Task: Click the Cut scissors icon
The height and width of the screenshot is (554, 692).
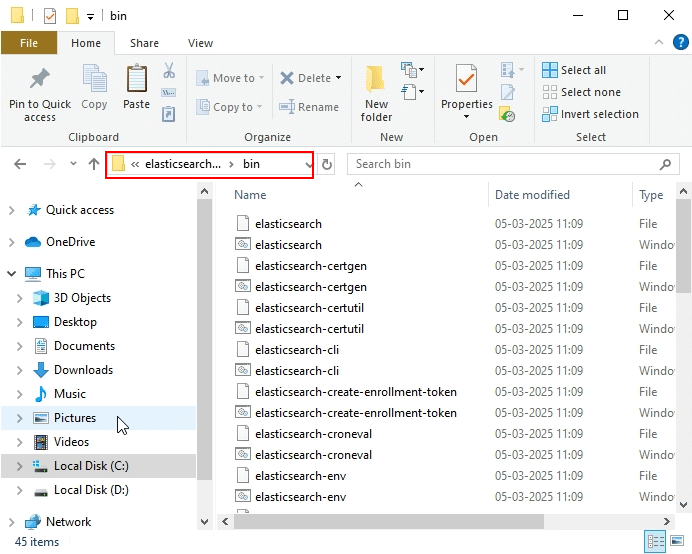Action: tap(169, 71)
